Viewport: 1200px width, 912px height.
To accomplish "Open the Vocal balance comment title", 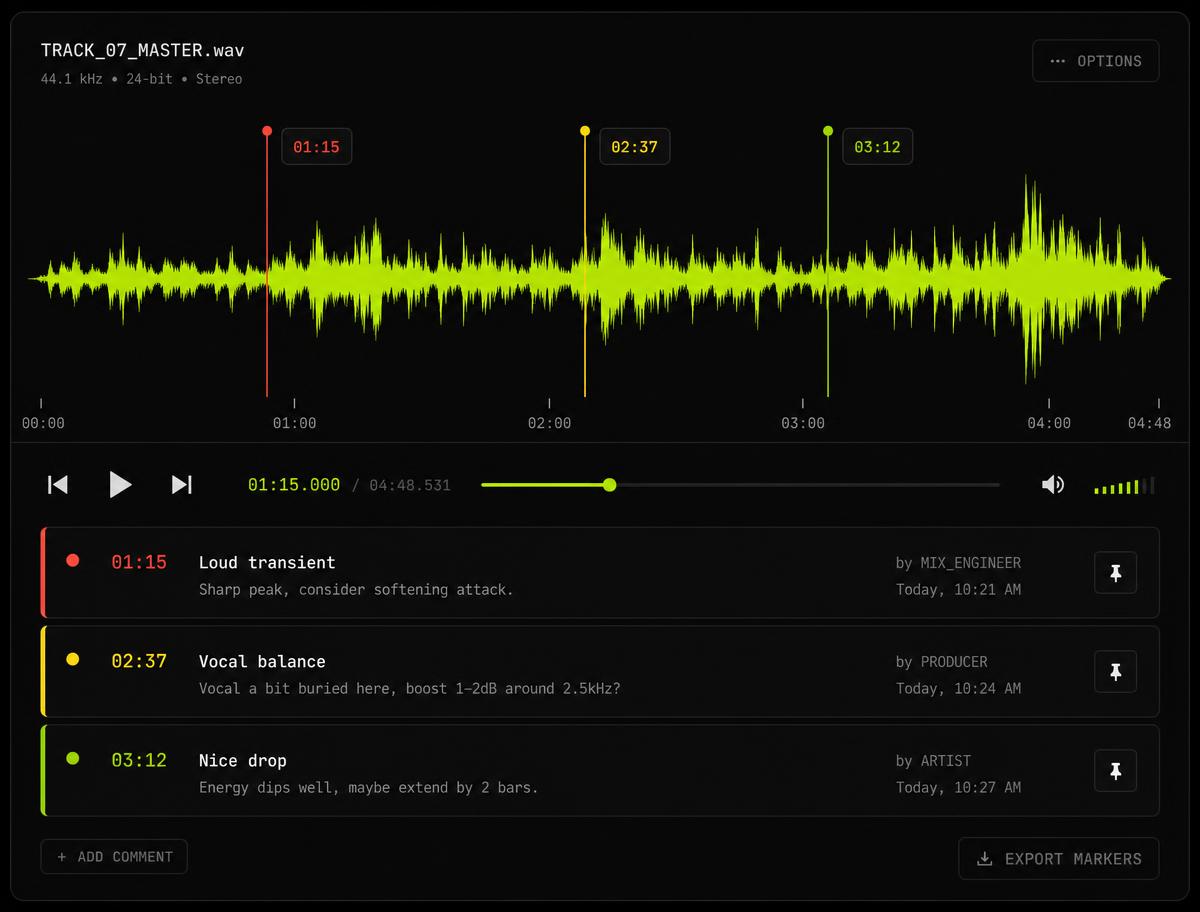I will tap(262, 662).
